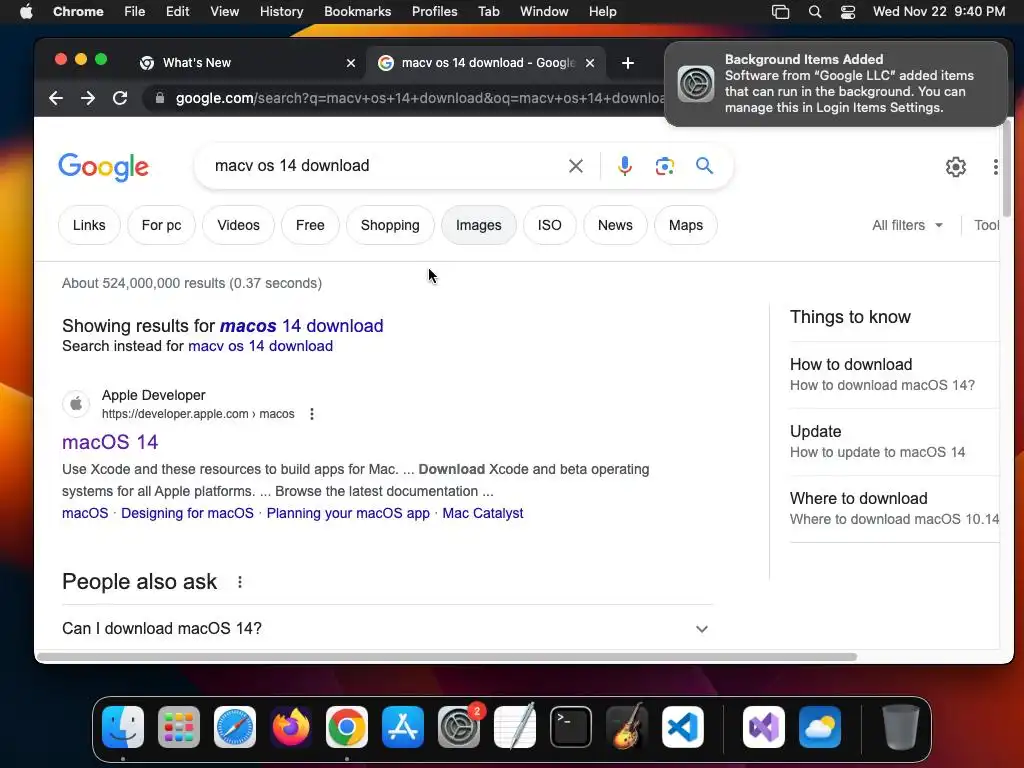Open the Profiles menu
The height and width of the screenshot is (768, 1024).
click(434, 11)
